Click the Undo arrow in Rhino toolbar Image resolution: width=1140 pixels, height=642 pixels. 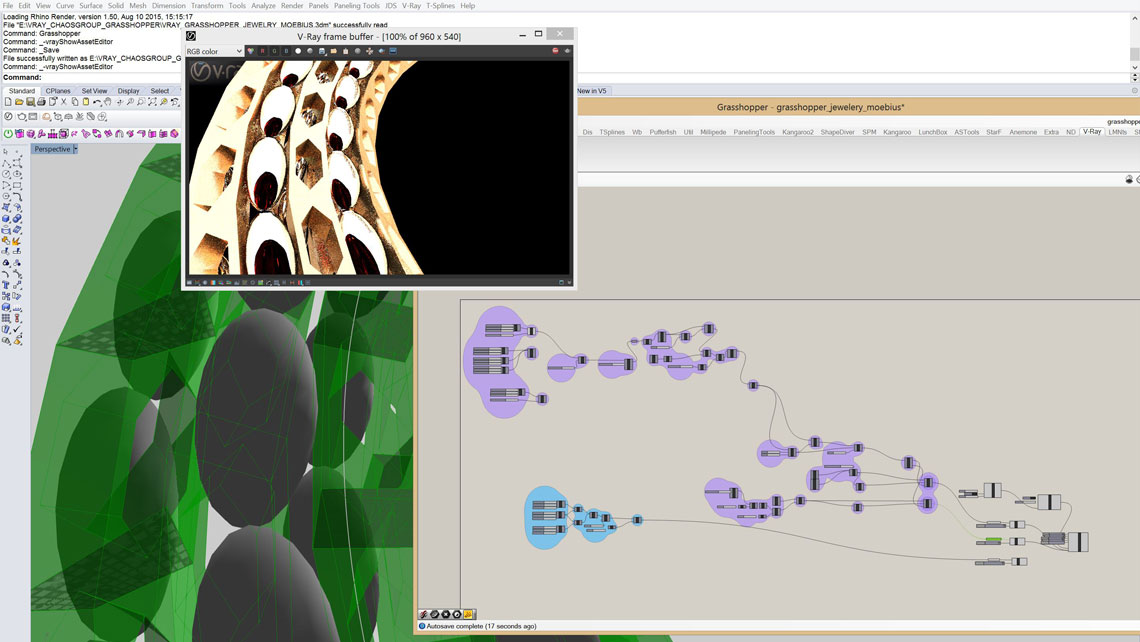(x=97, y=103)
